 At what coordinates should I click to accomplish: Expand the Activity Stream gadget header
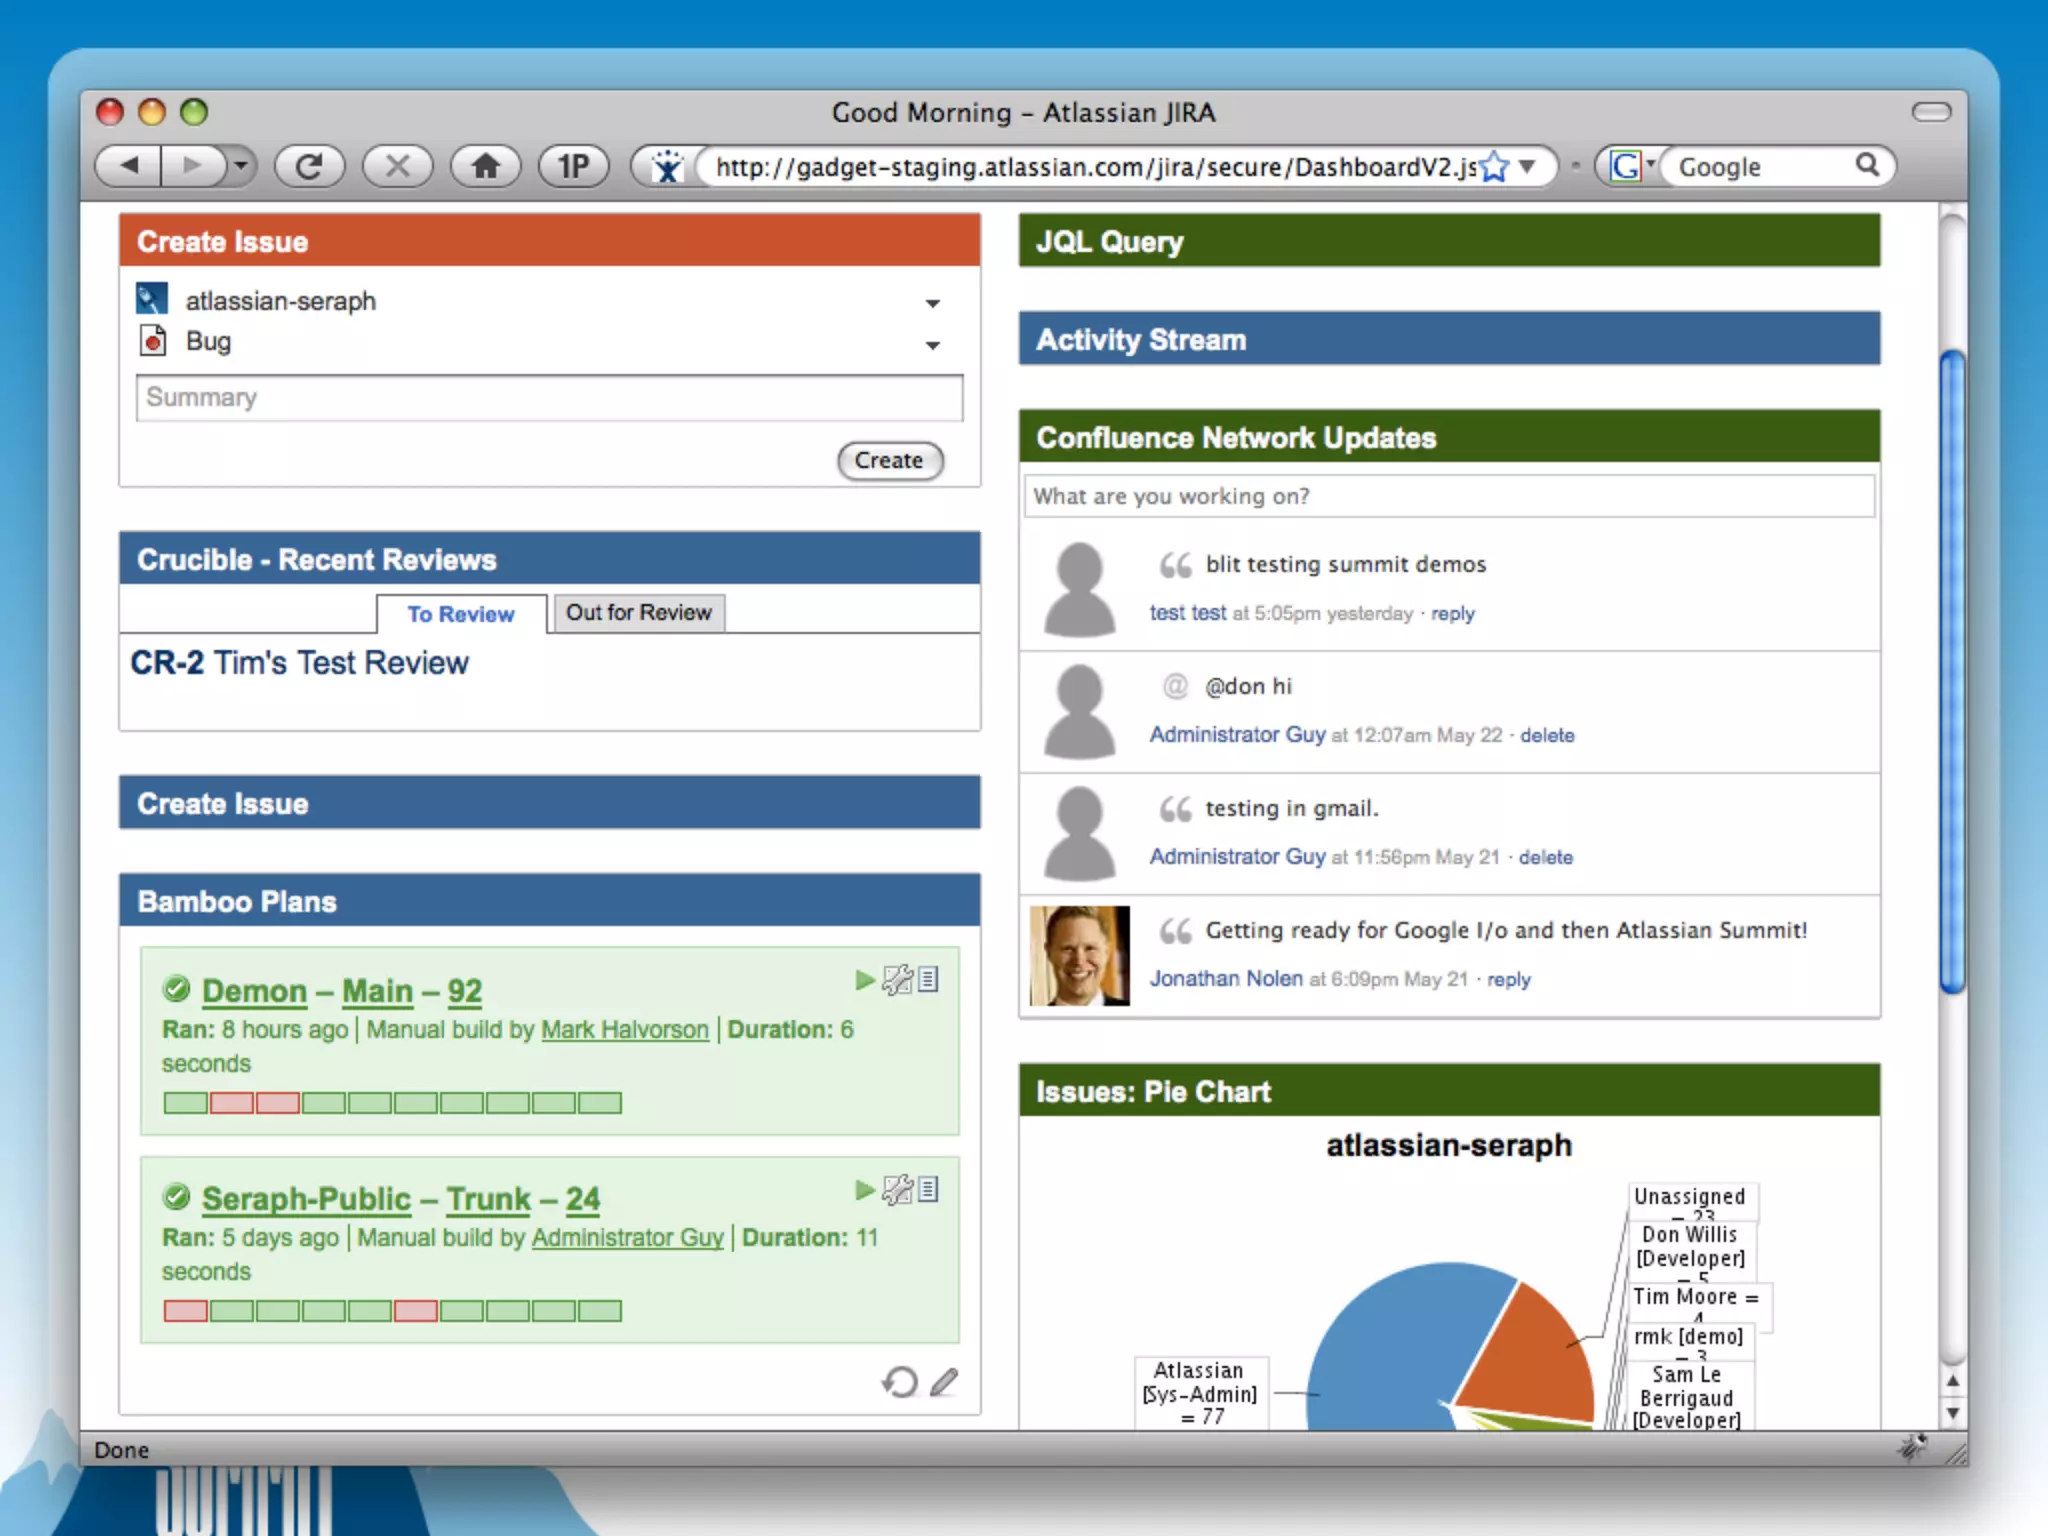[x=1449, y=339]
